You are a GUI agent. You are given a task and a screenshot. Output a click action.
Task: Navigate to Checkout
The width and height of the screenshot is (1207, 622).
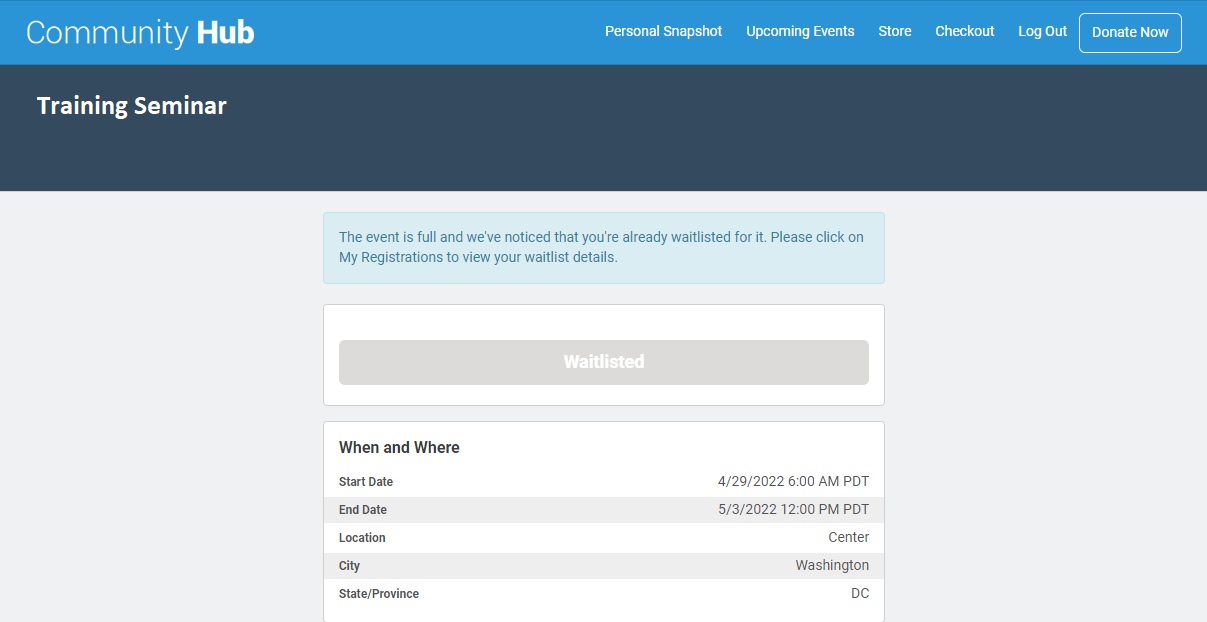pyautogui.click(x=964, y=32)
